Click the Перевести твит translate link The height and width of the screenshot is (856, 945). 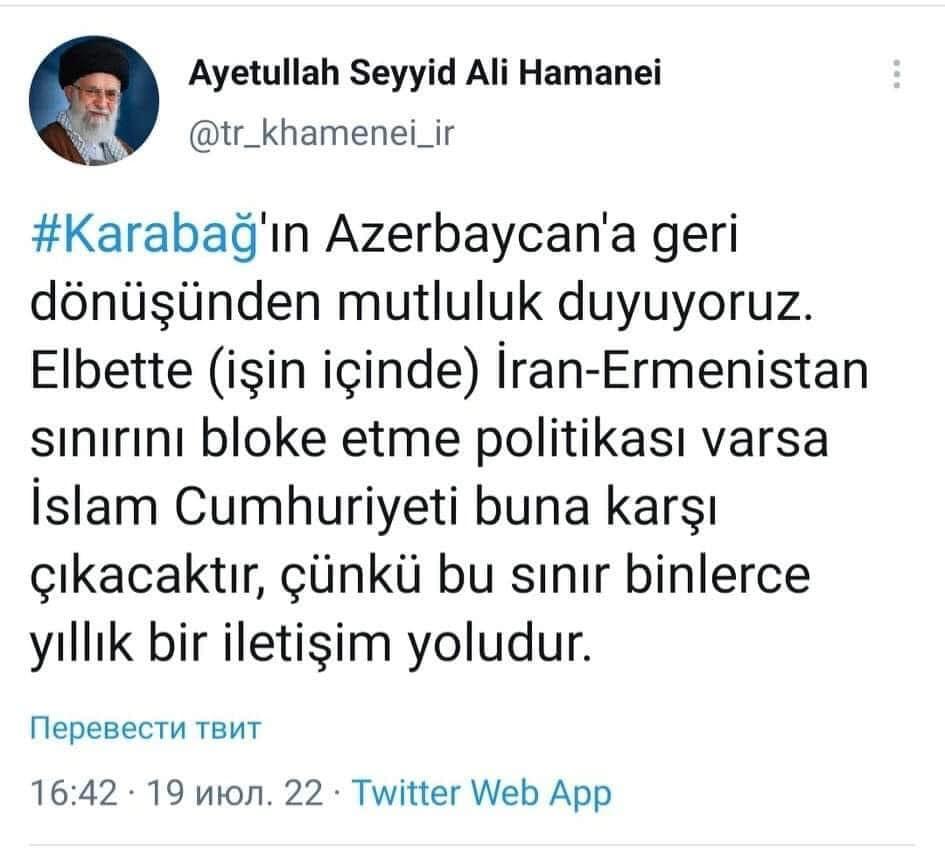pos(145,728)
